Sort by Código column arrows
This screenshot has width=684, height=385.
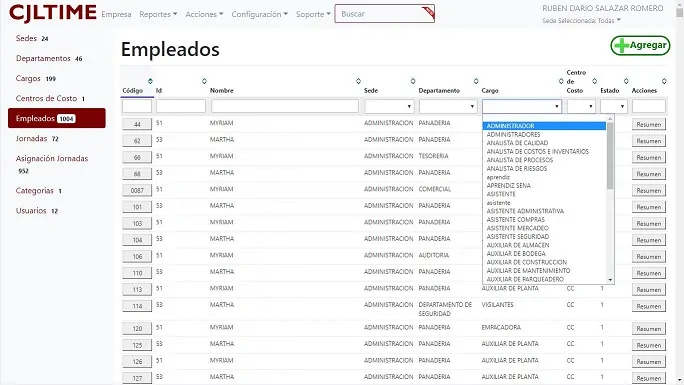coord(150,81)
